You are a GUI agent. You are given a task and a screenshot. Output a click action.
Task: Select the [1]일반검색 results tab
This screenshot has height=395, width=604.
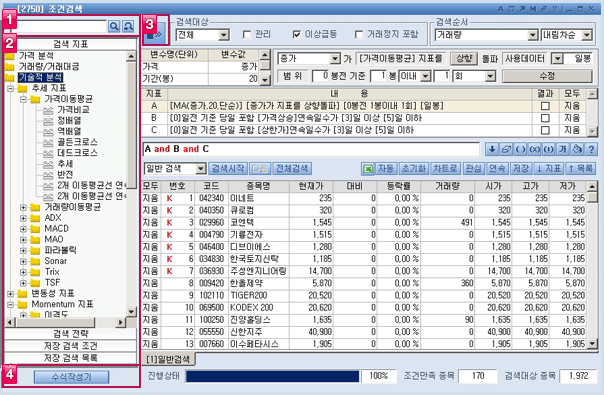point(168,359)
